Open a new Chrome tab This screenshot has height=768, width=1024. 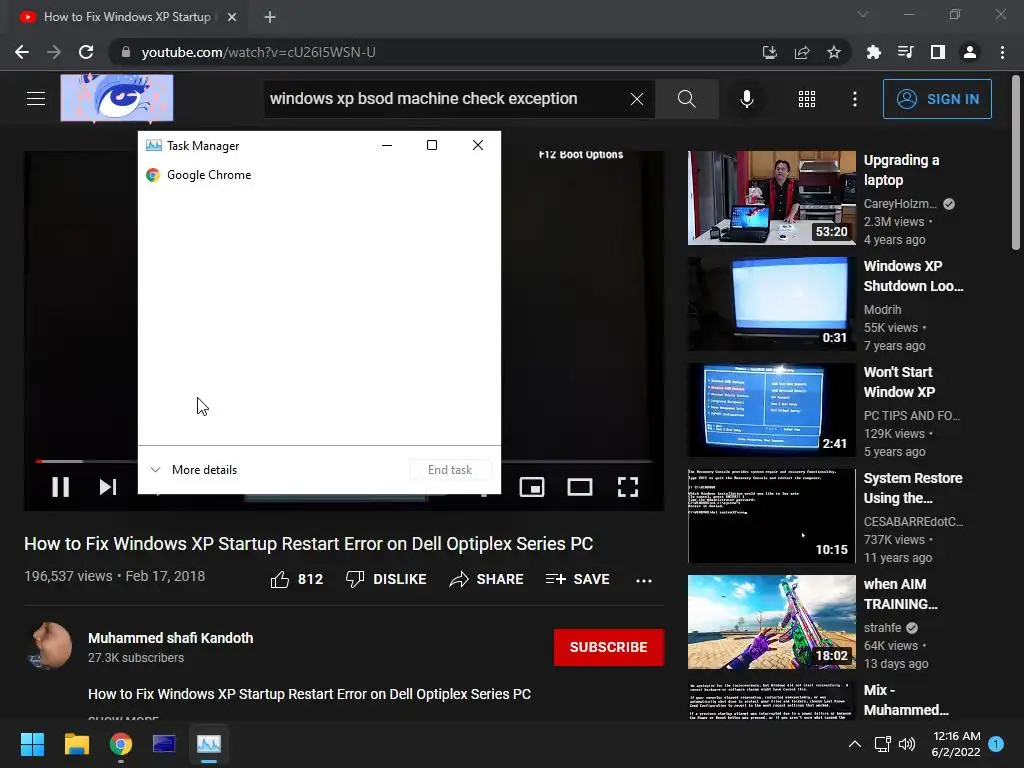pos(270,17)
